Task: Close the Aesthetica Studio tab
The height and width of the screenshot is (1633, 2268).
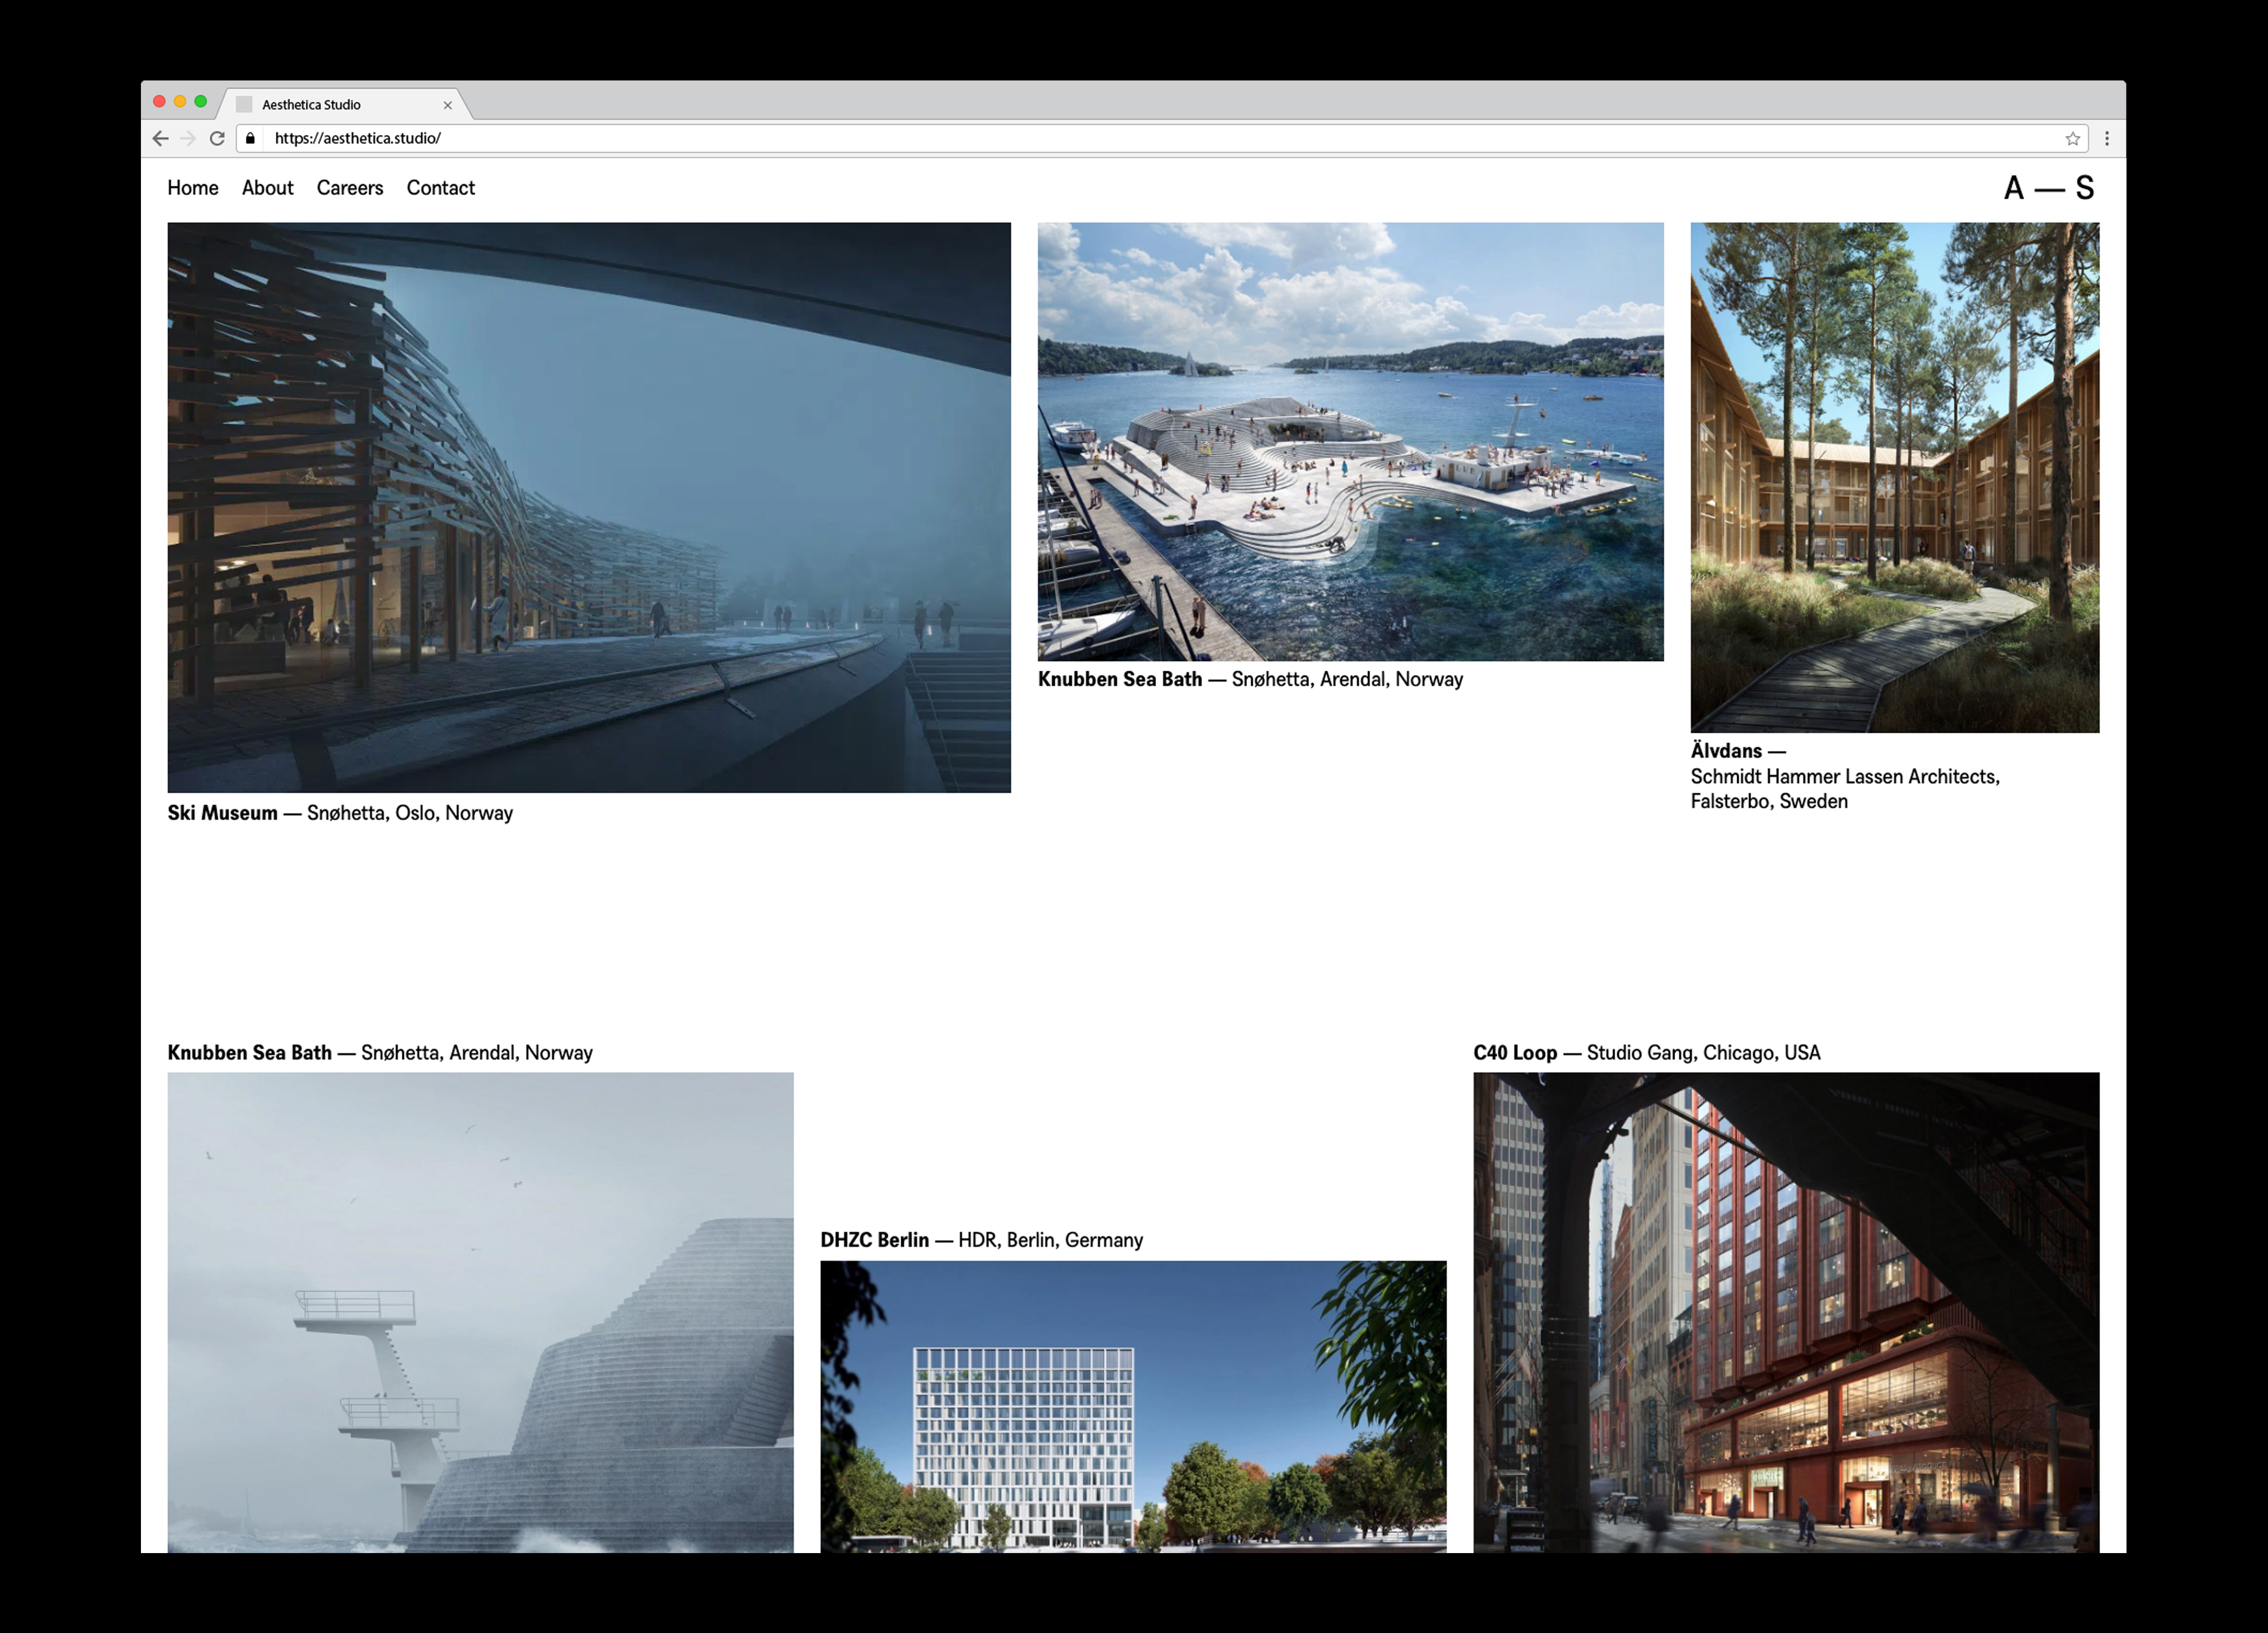Action: [447, 105]
